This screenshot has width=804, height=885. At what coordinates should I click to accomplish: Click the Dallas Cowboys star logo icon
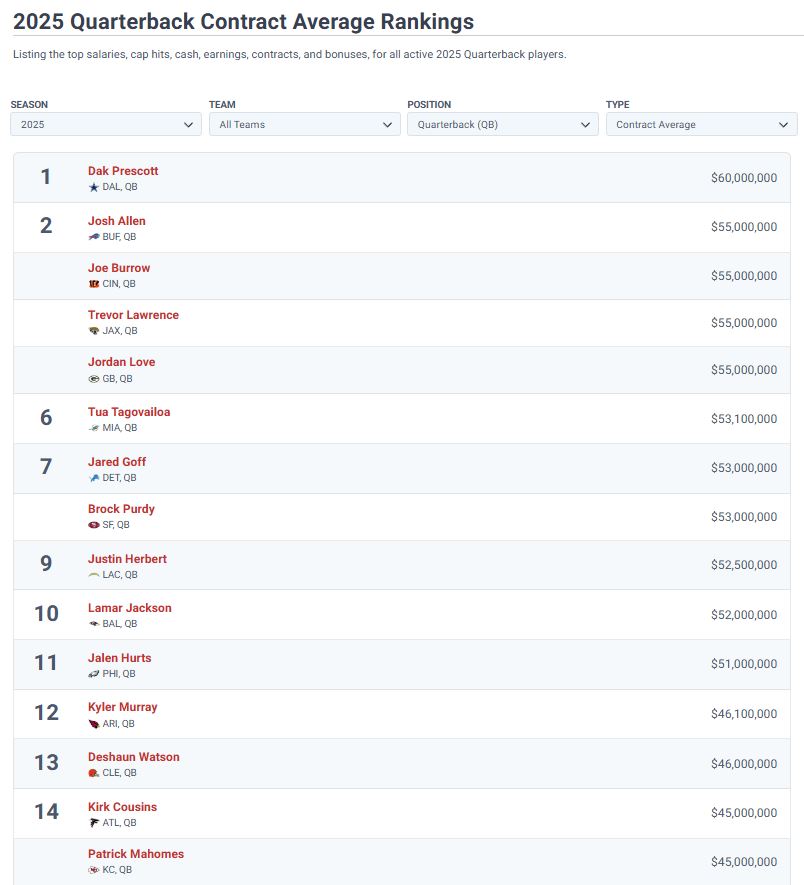[94, 187]
